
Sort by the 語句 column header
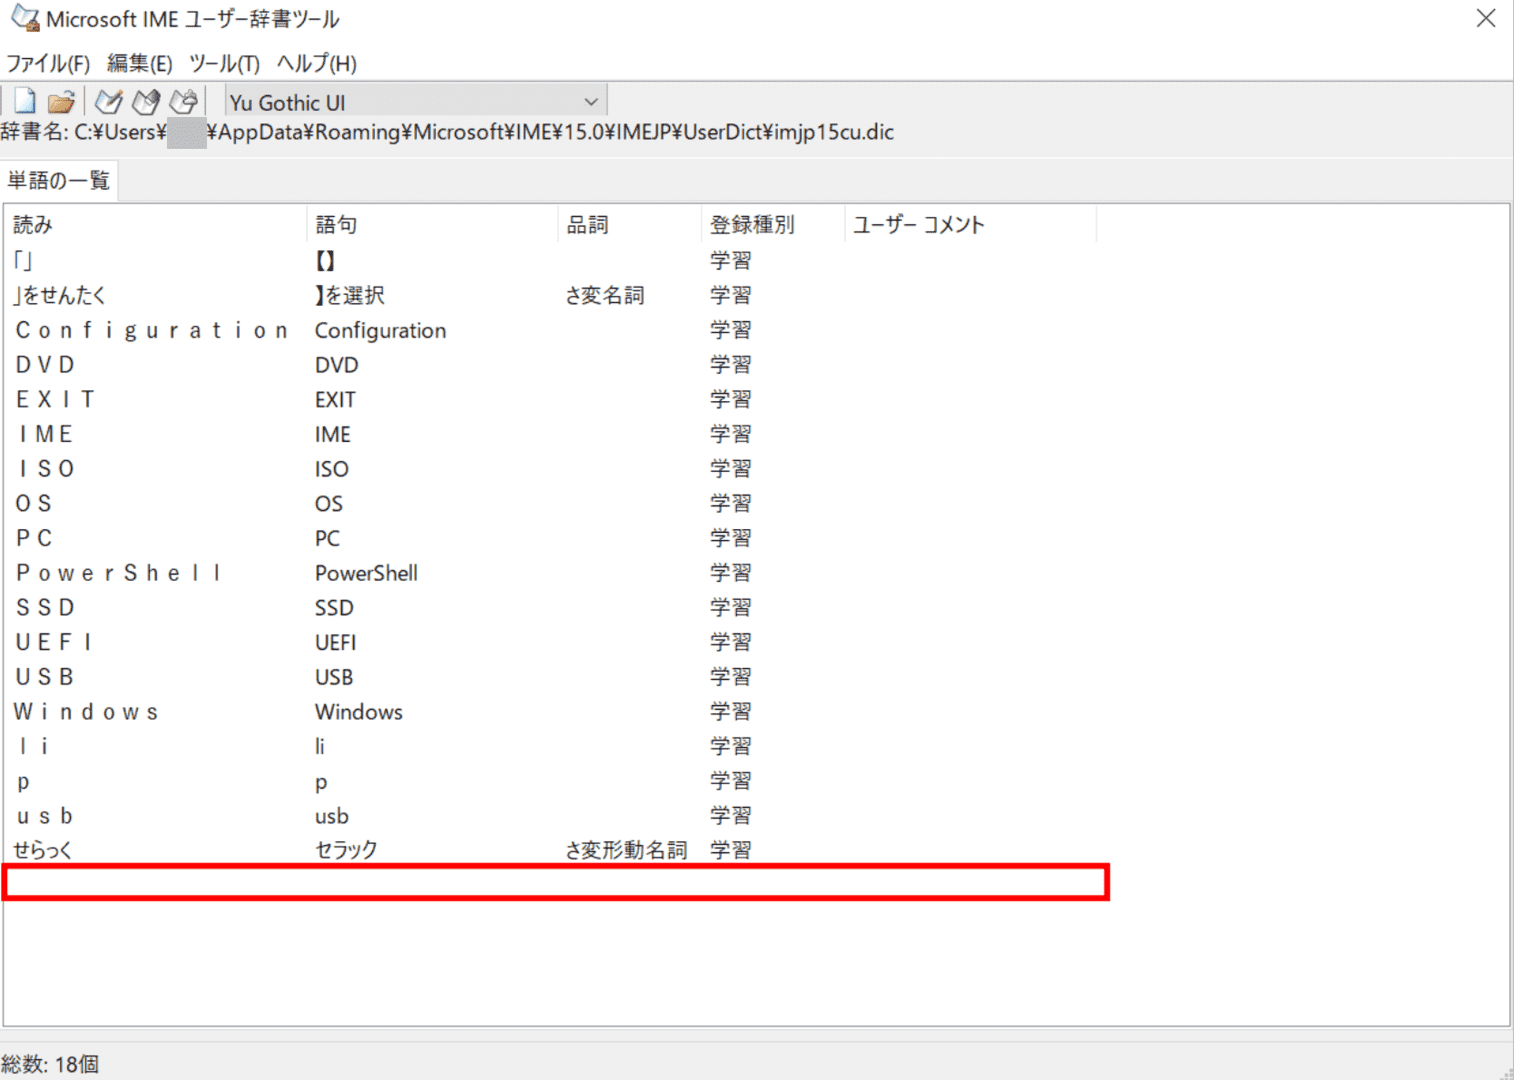pyautogui.click(x=432, y=225)
